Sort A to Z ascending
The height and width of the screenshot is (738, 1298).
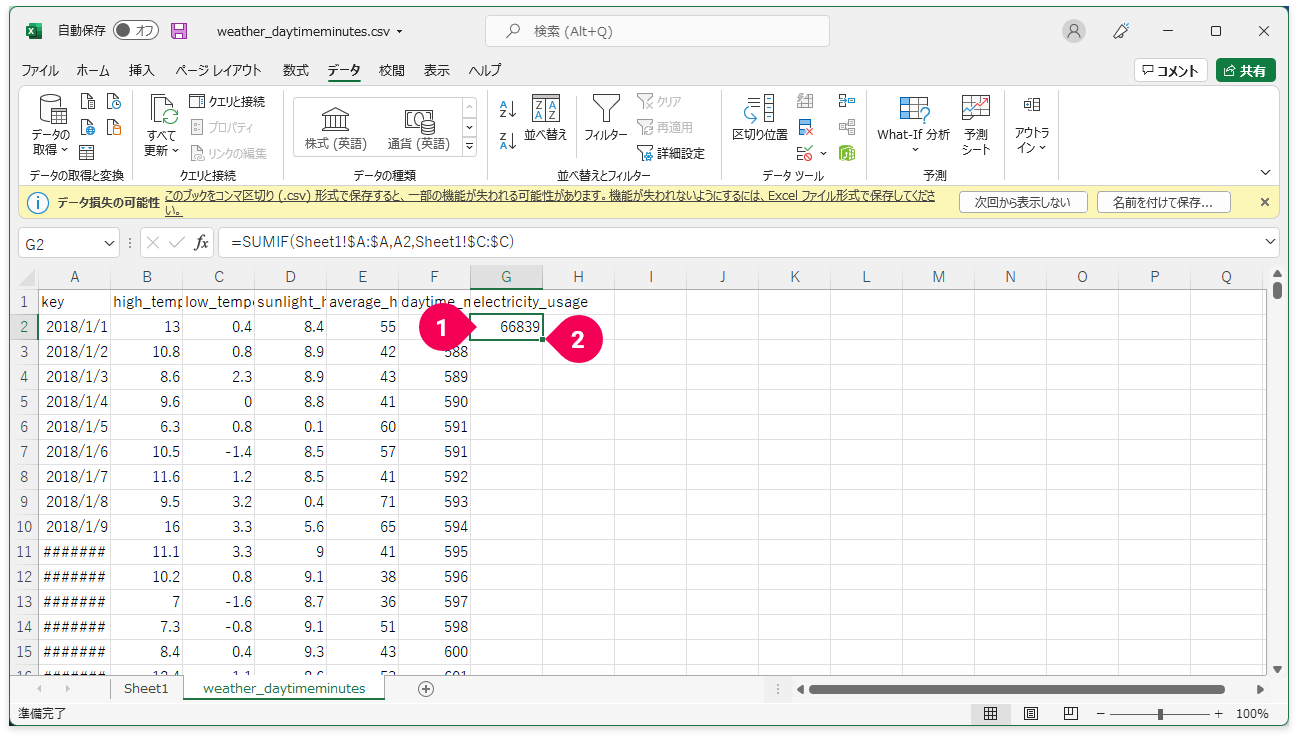(x=508, y=108)
